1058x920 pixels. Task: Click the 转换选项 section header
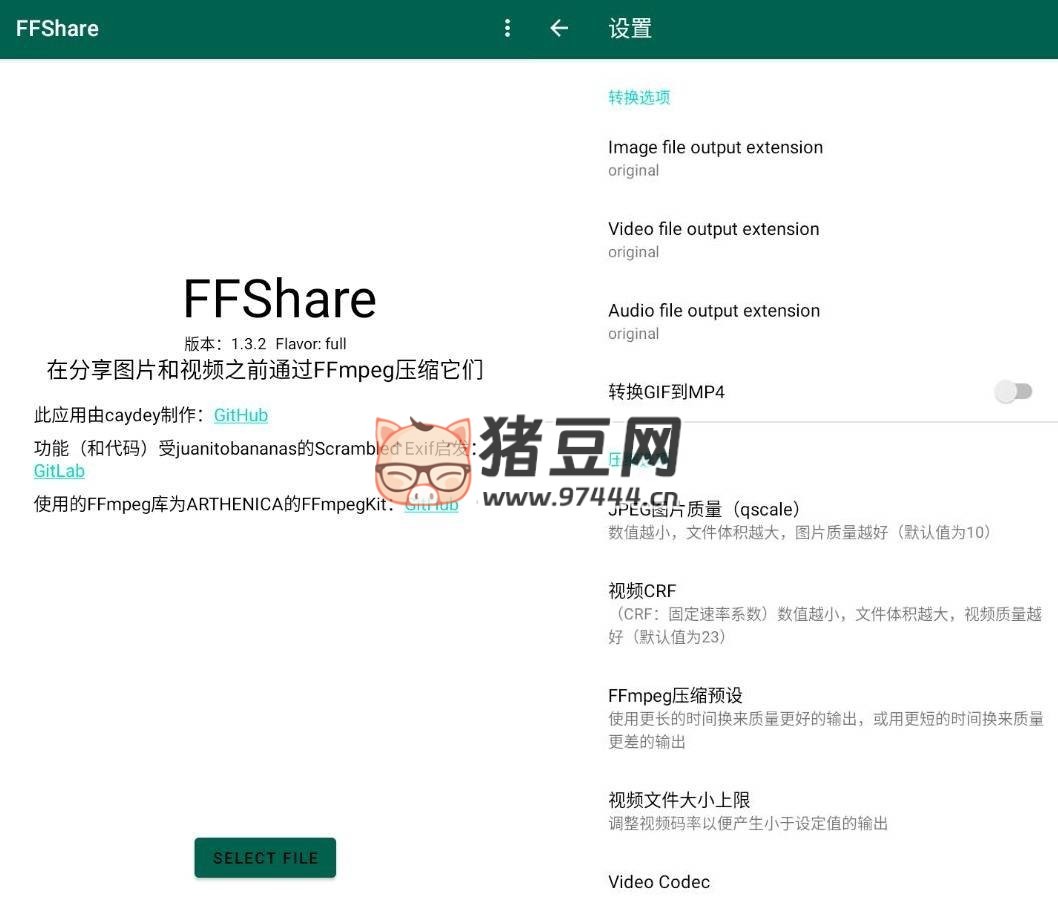coord(639,97)
